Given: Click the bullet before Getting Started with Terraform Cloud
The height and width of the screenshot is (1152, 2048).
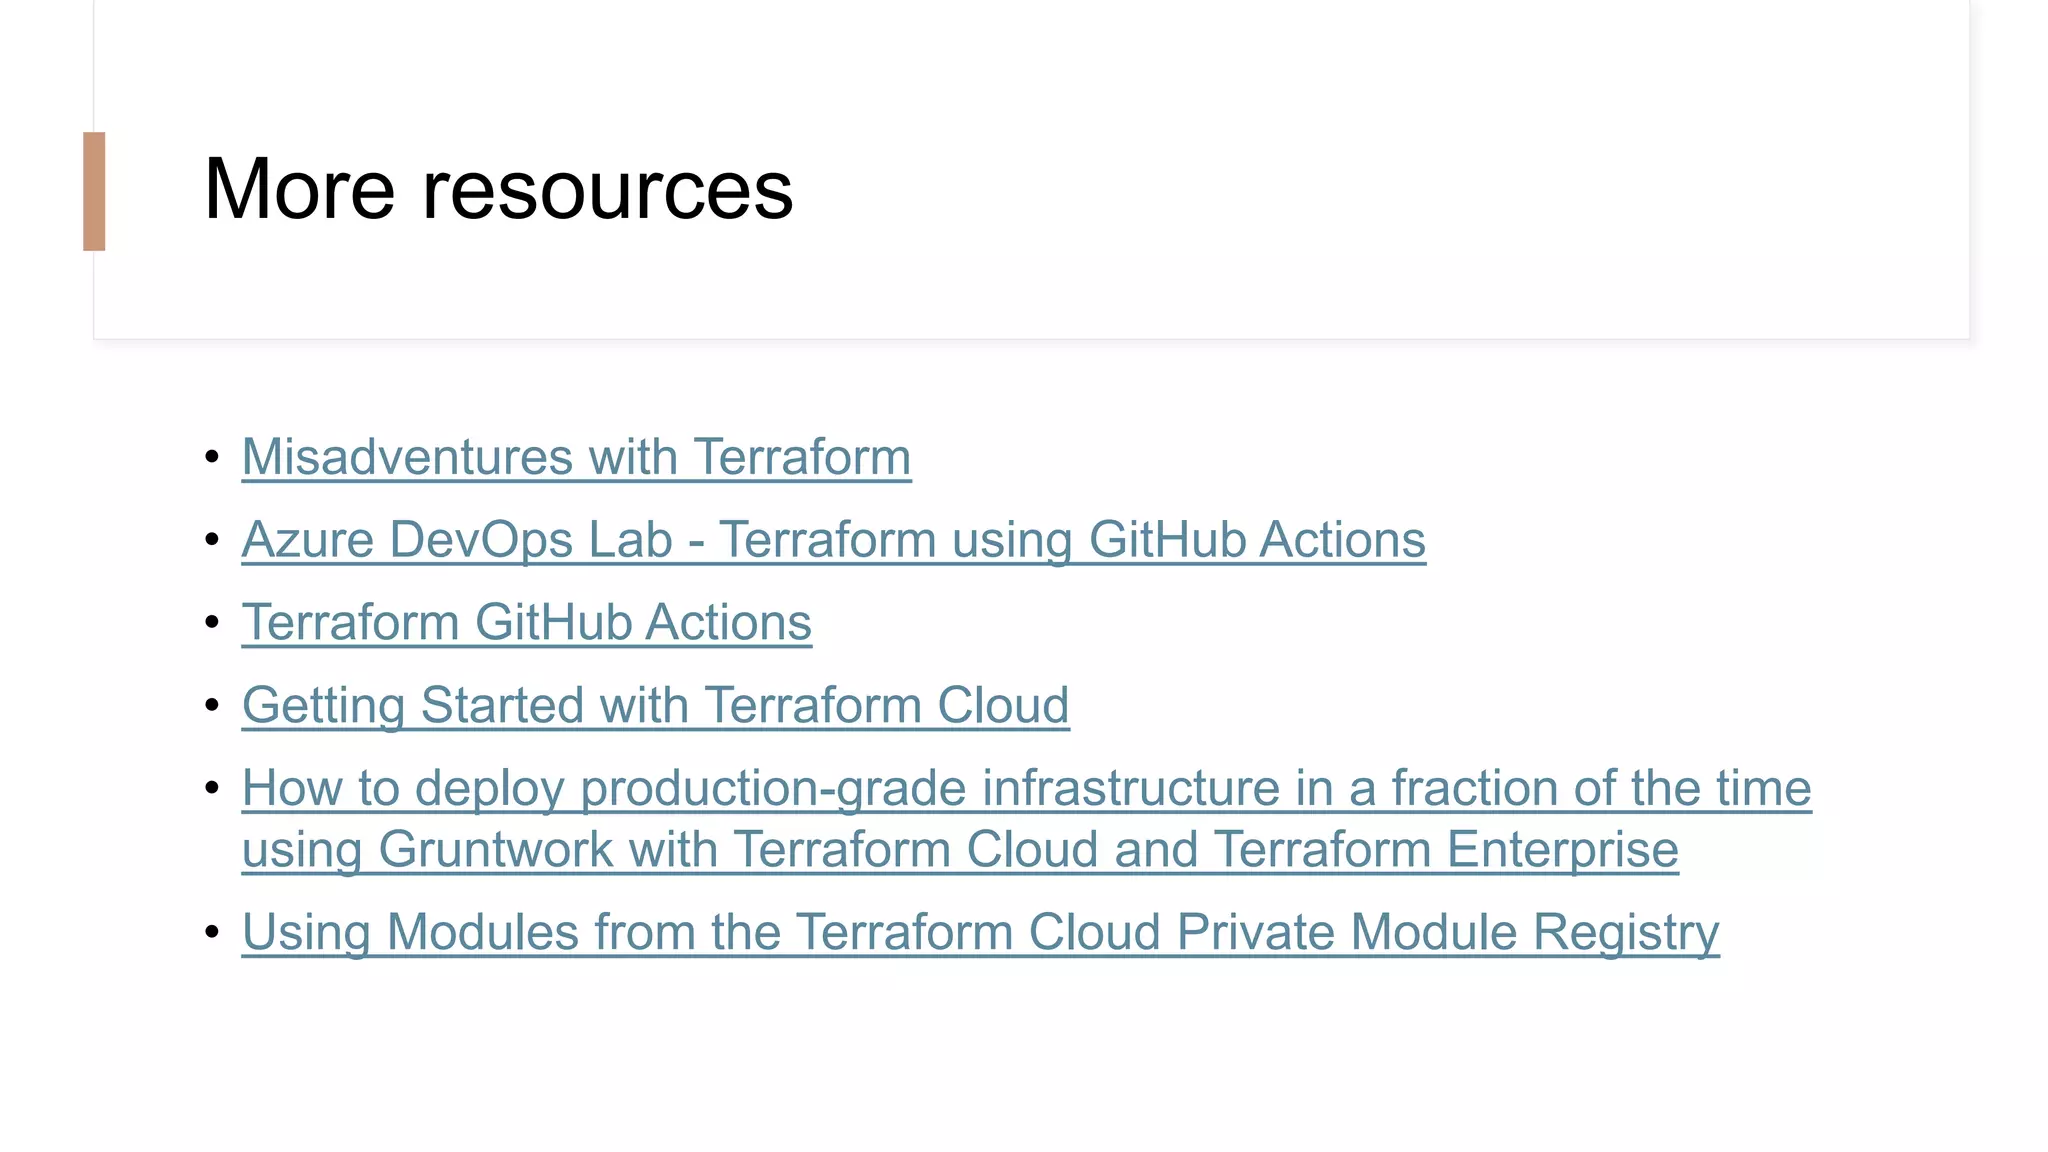Looking at the screenshot, I should (x=212, y=705).
